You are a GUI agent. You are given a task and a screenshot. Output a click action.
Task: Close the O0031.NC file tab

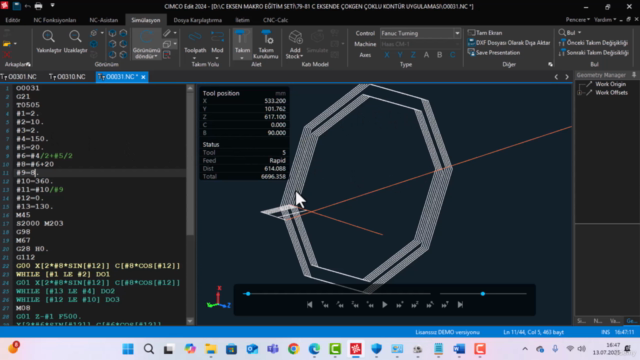143,77
